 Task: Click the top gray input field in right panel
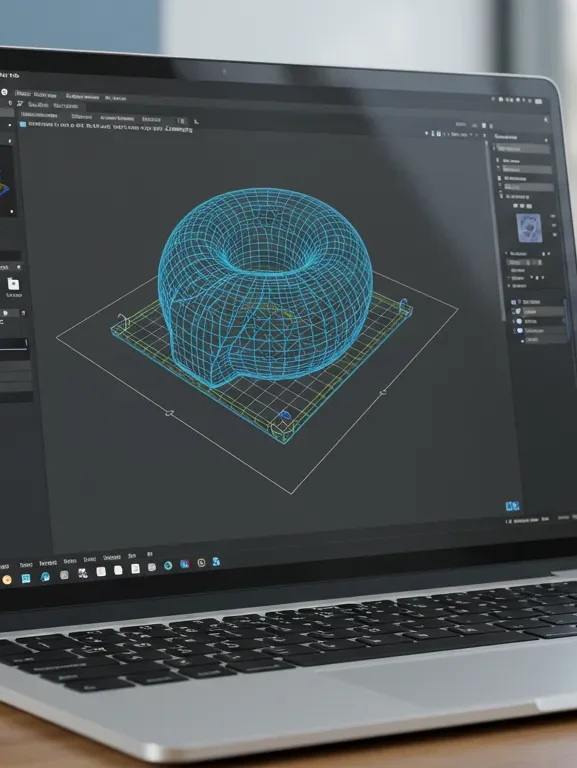click(x=522, y=148)
